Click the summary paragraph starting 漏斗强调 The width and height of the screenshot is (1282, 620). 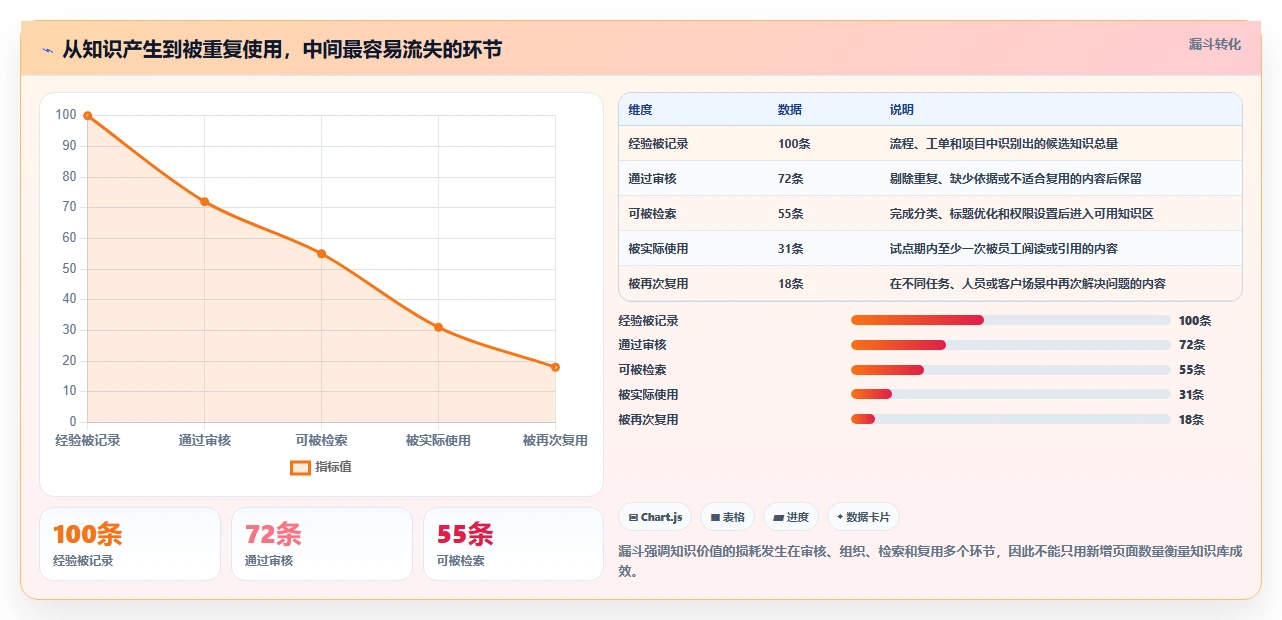point(930,562)
